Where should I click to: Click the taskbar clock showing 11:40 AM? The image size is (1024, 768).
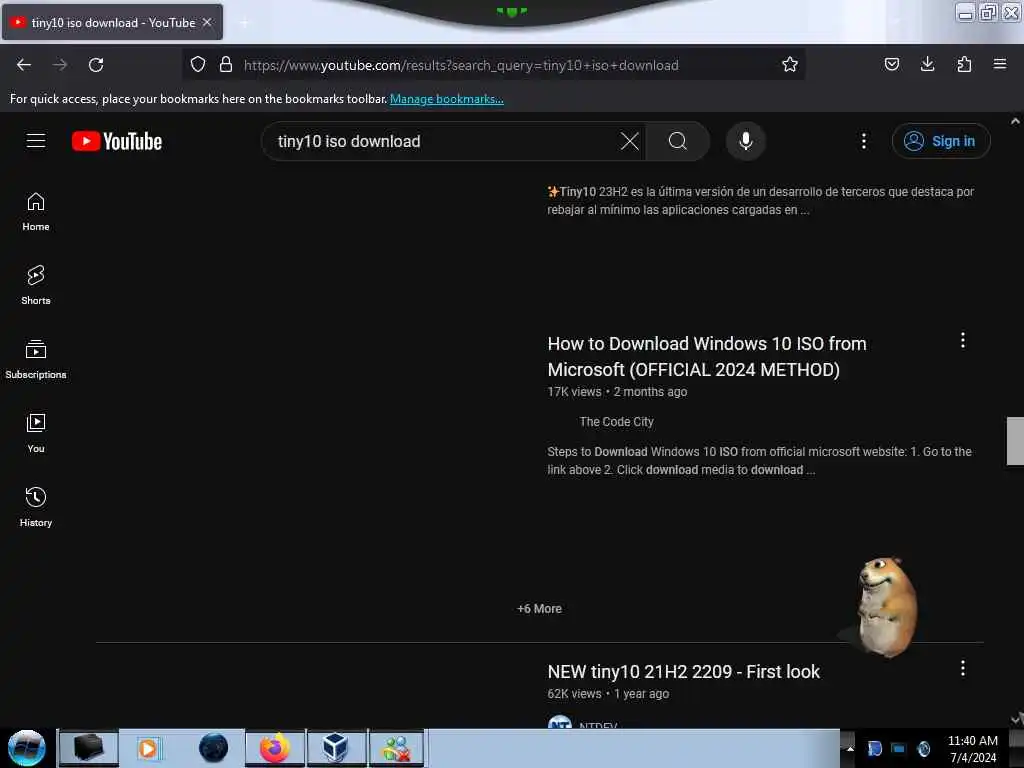(x=972, y=748)
